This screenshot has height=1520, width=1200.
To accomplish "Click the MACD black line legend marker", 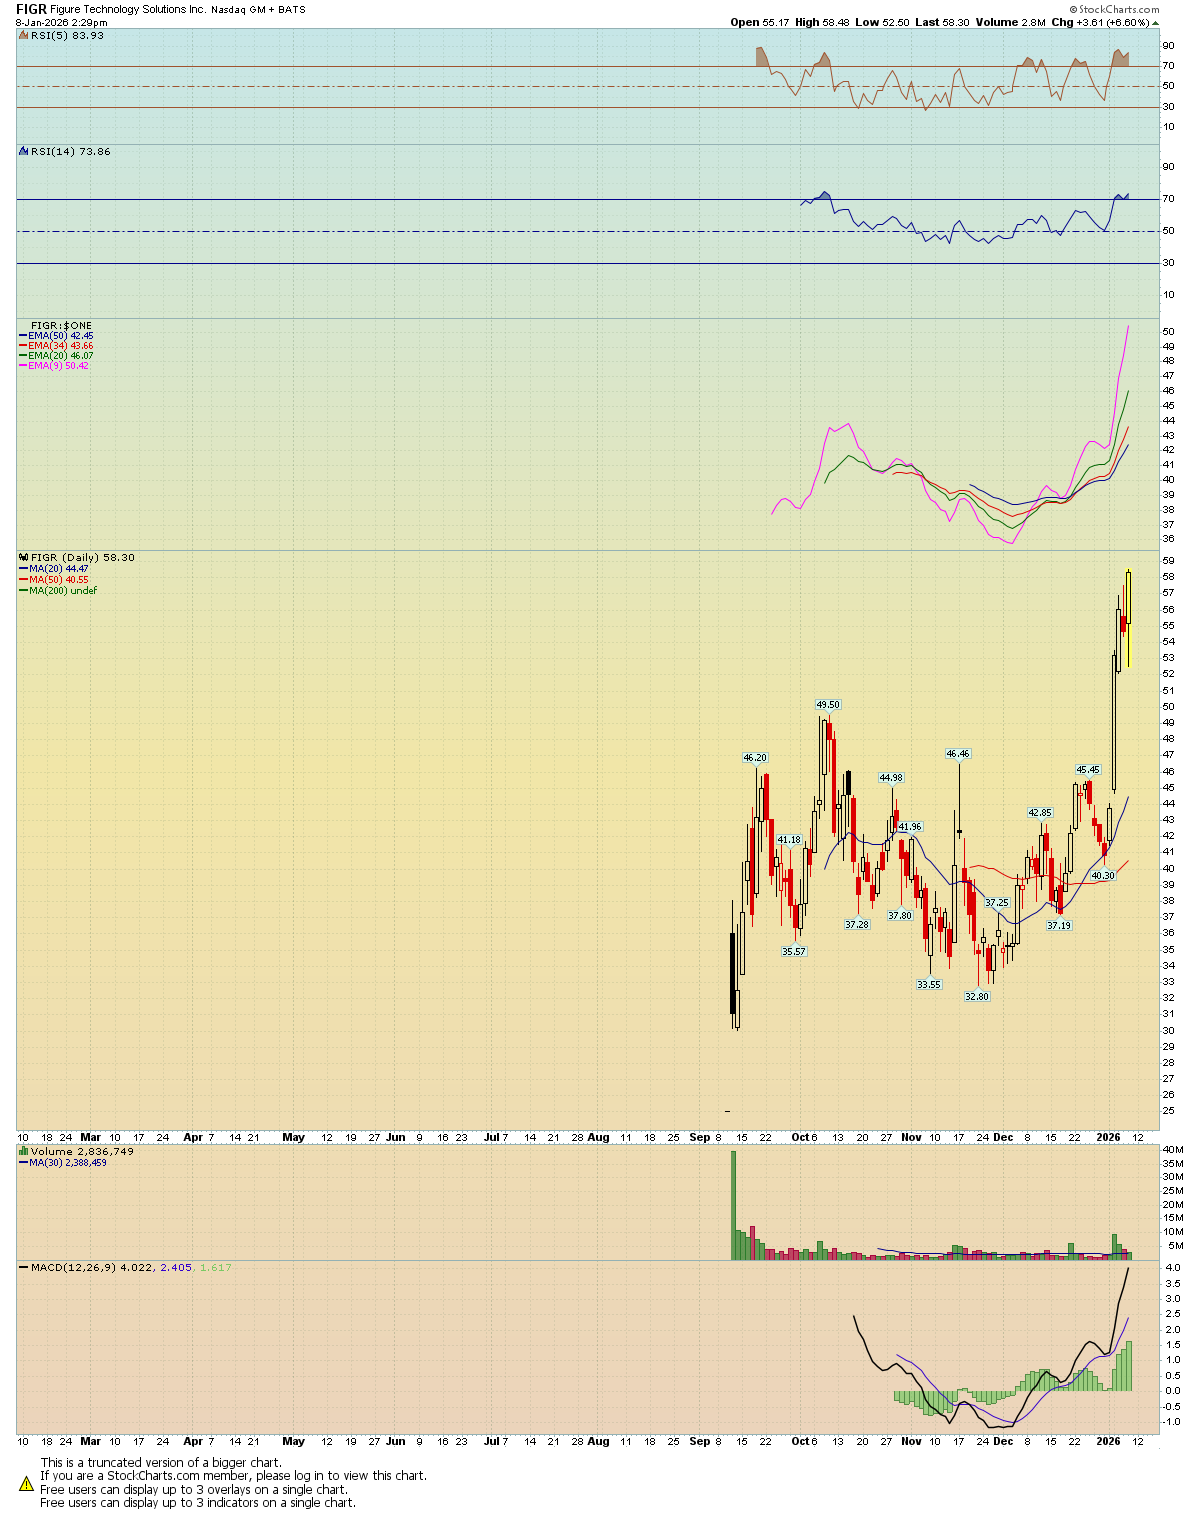I will 24,1268.
